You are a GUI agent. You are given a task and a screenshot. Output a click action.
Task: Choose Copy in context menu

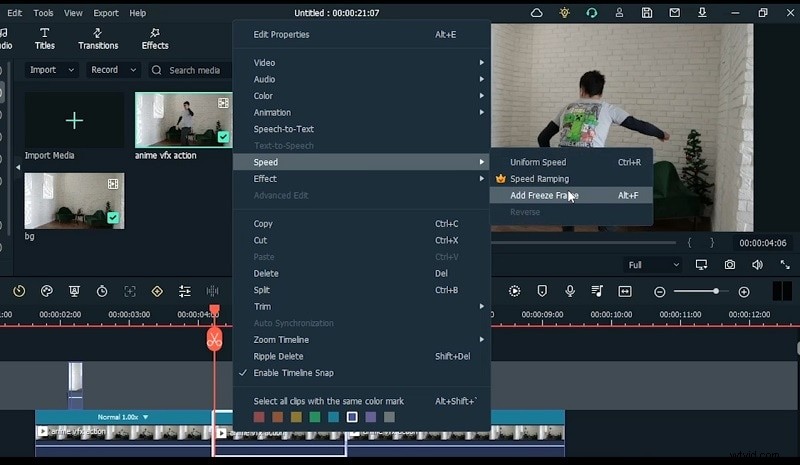[362, 224]
